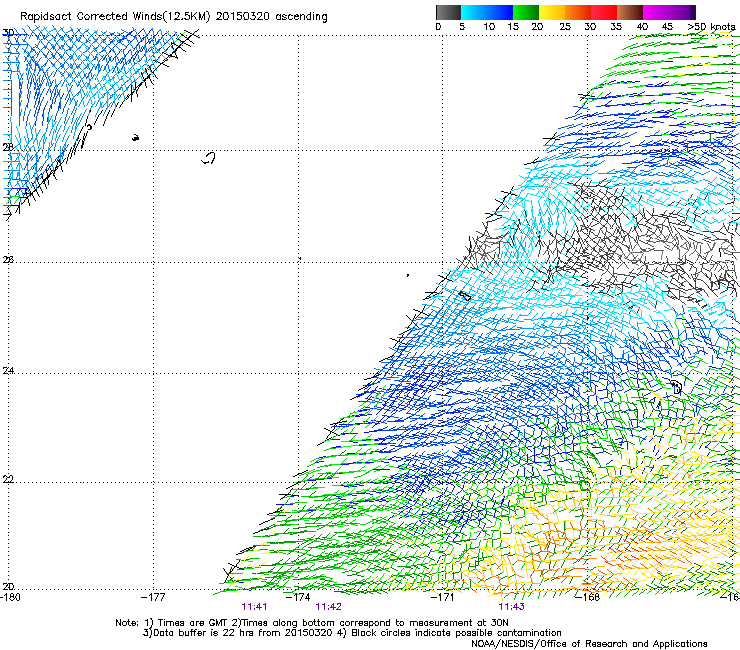
Task: Click the longitude label '-171'
Action: pyautogui.click(x=443, y=597)
